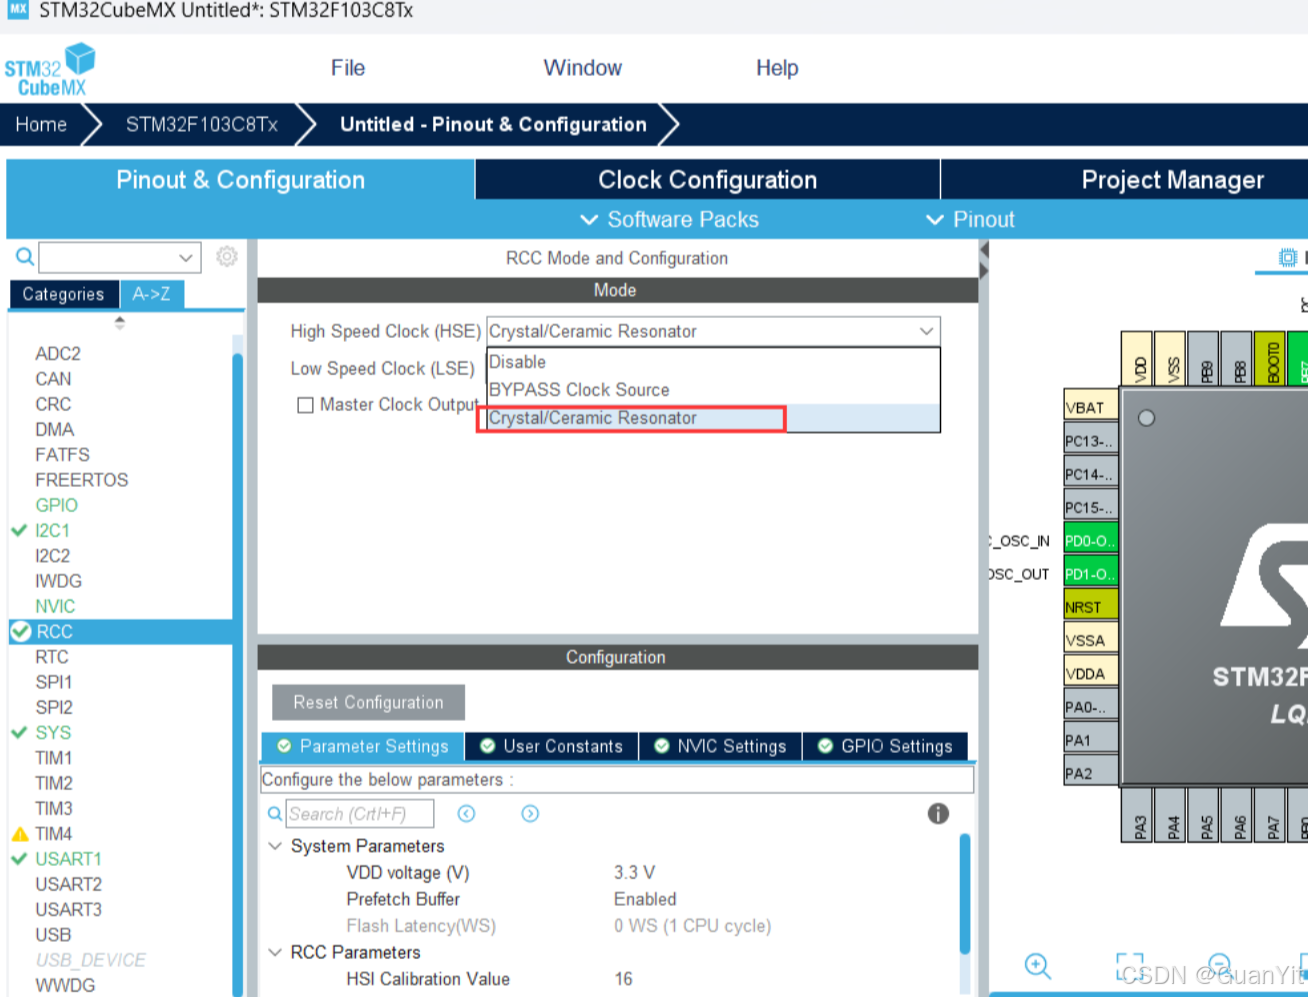Open the Help menu
The image size is (1308, 997).
[x=777, y=68]
